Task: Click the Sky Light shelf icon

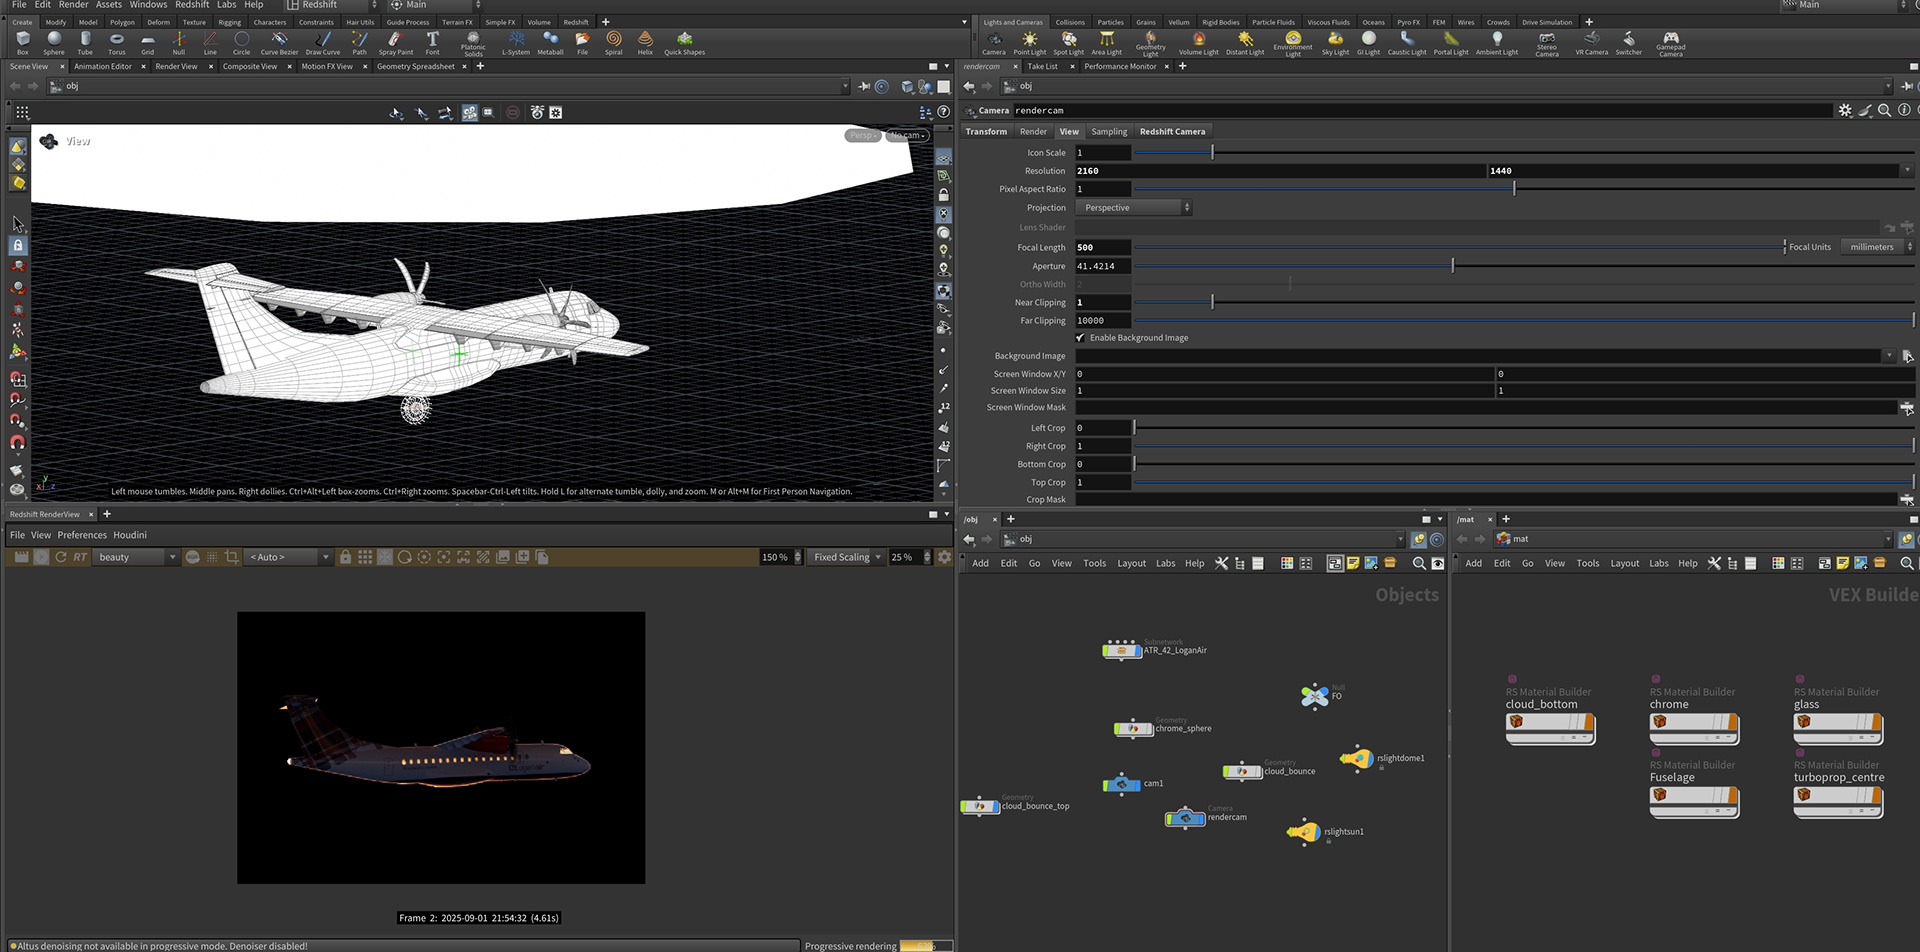Action: 1335,42
